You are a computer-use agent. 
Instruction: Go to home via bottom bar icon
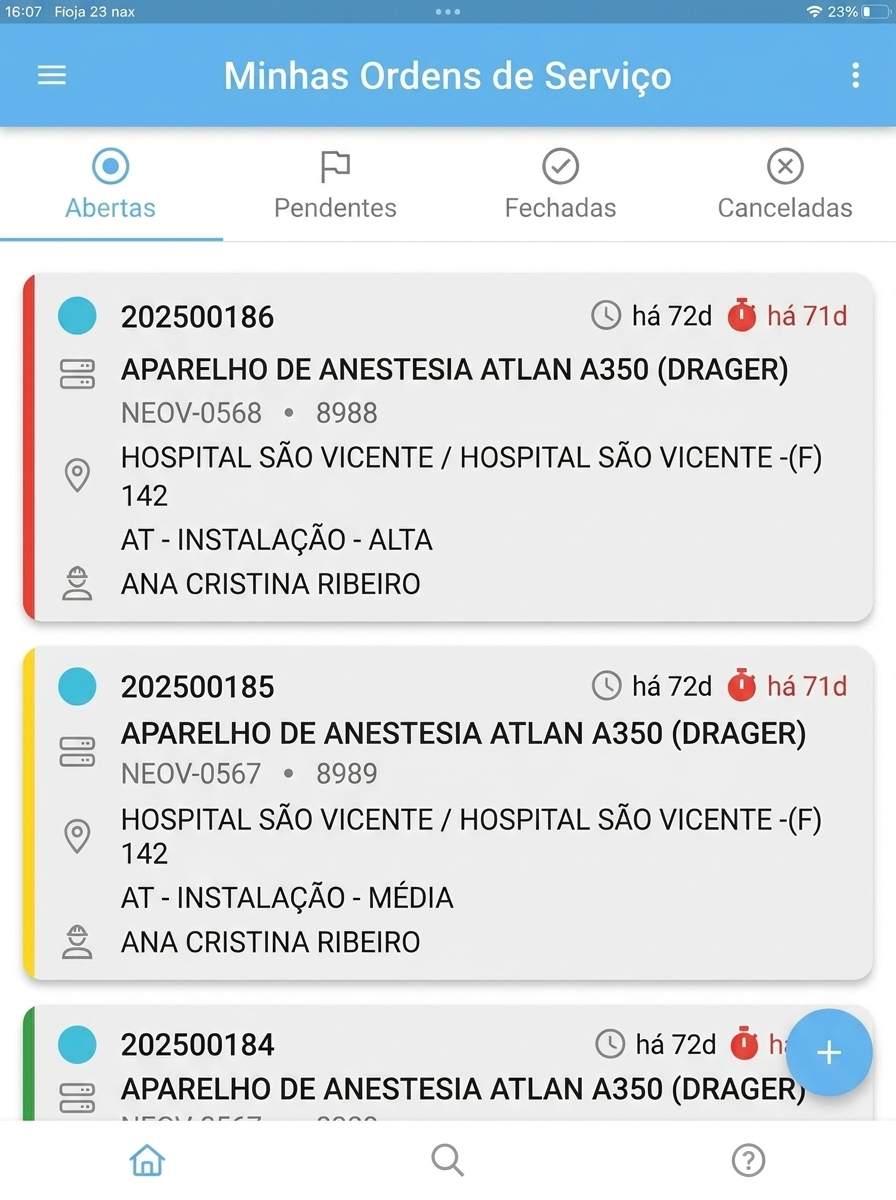pyautogui.click(x=147, y=1160)
